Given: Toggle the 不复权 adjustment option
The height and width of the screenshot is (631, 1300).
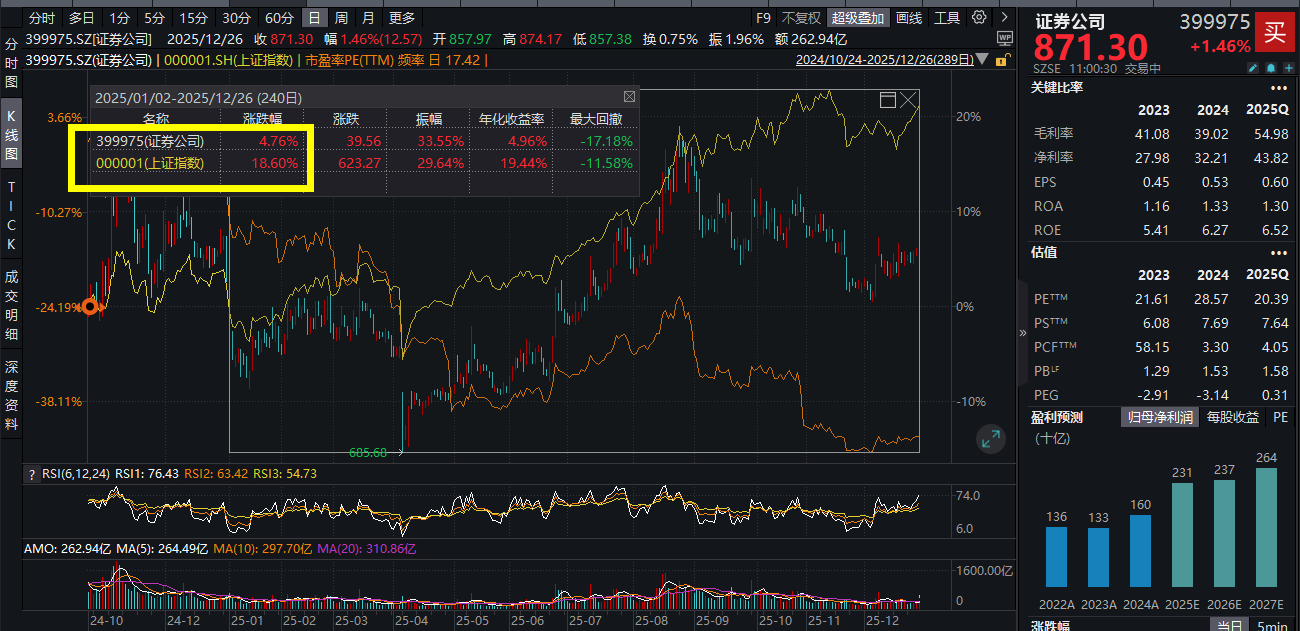Looking at the screenshot, I should click(x=801, y=18).
